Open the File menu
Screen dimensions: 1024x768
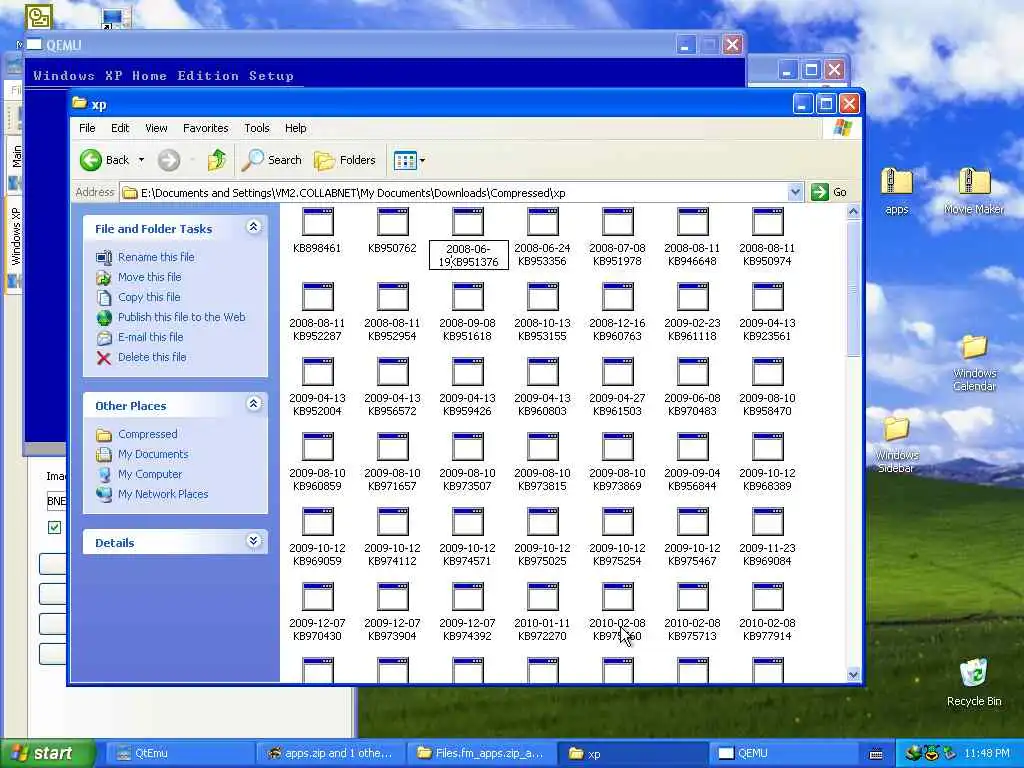[87, 128]
